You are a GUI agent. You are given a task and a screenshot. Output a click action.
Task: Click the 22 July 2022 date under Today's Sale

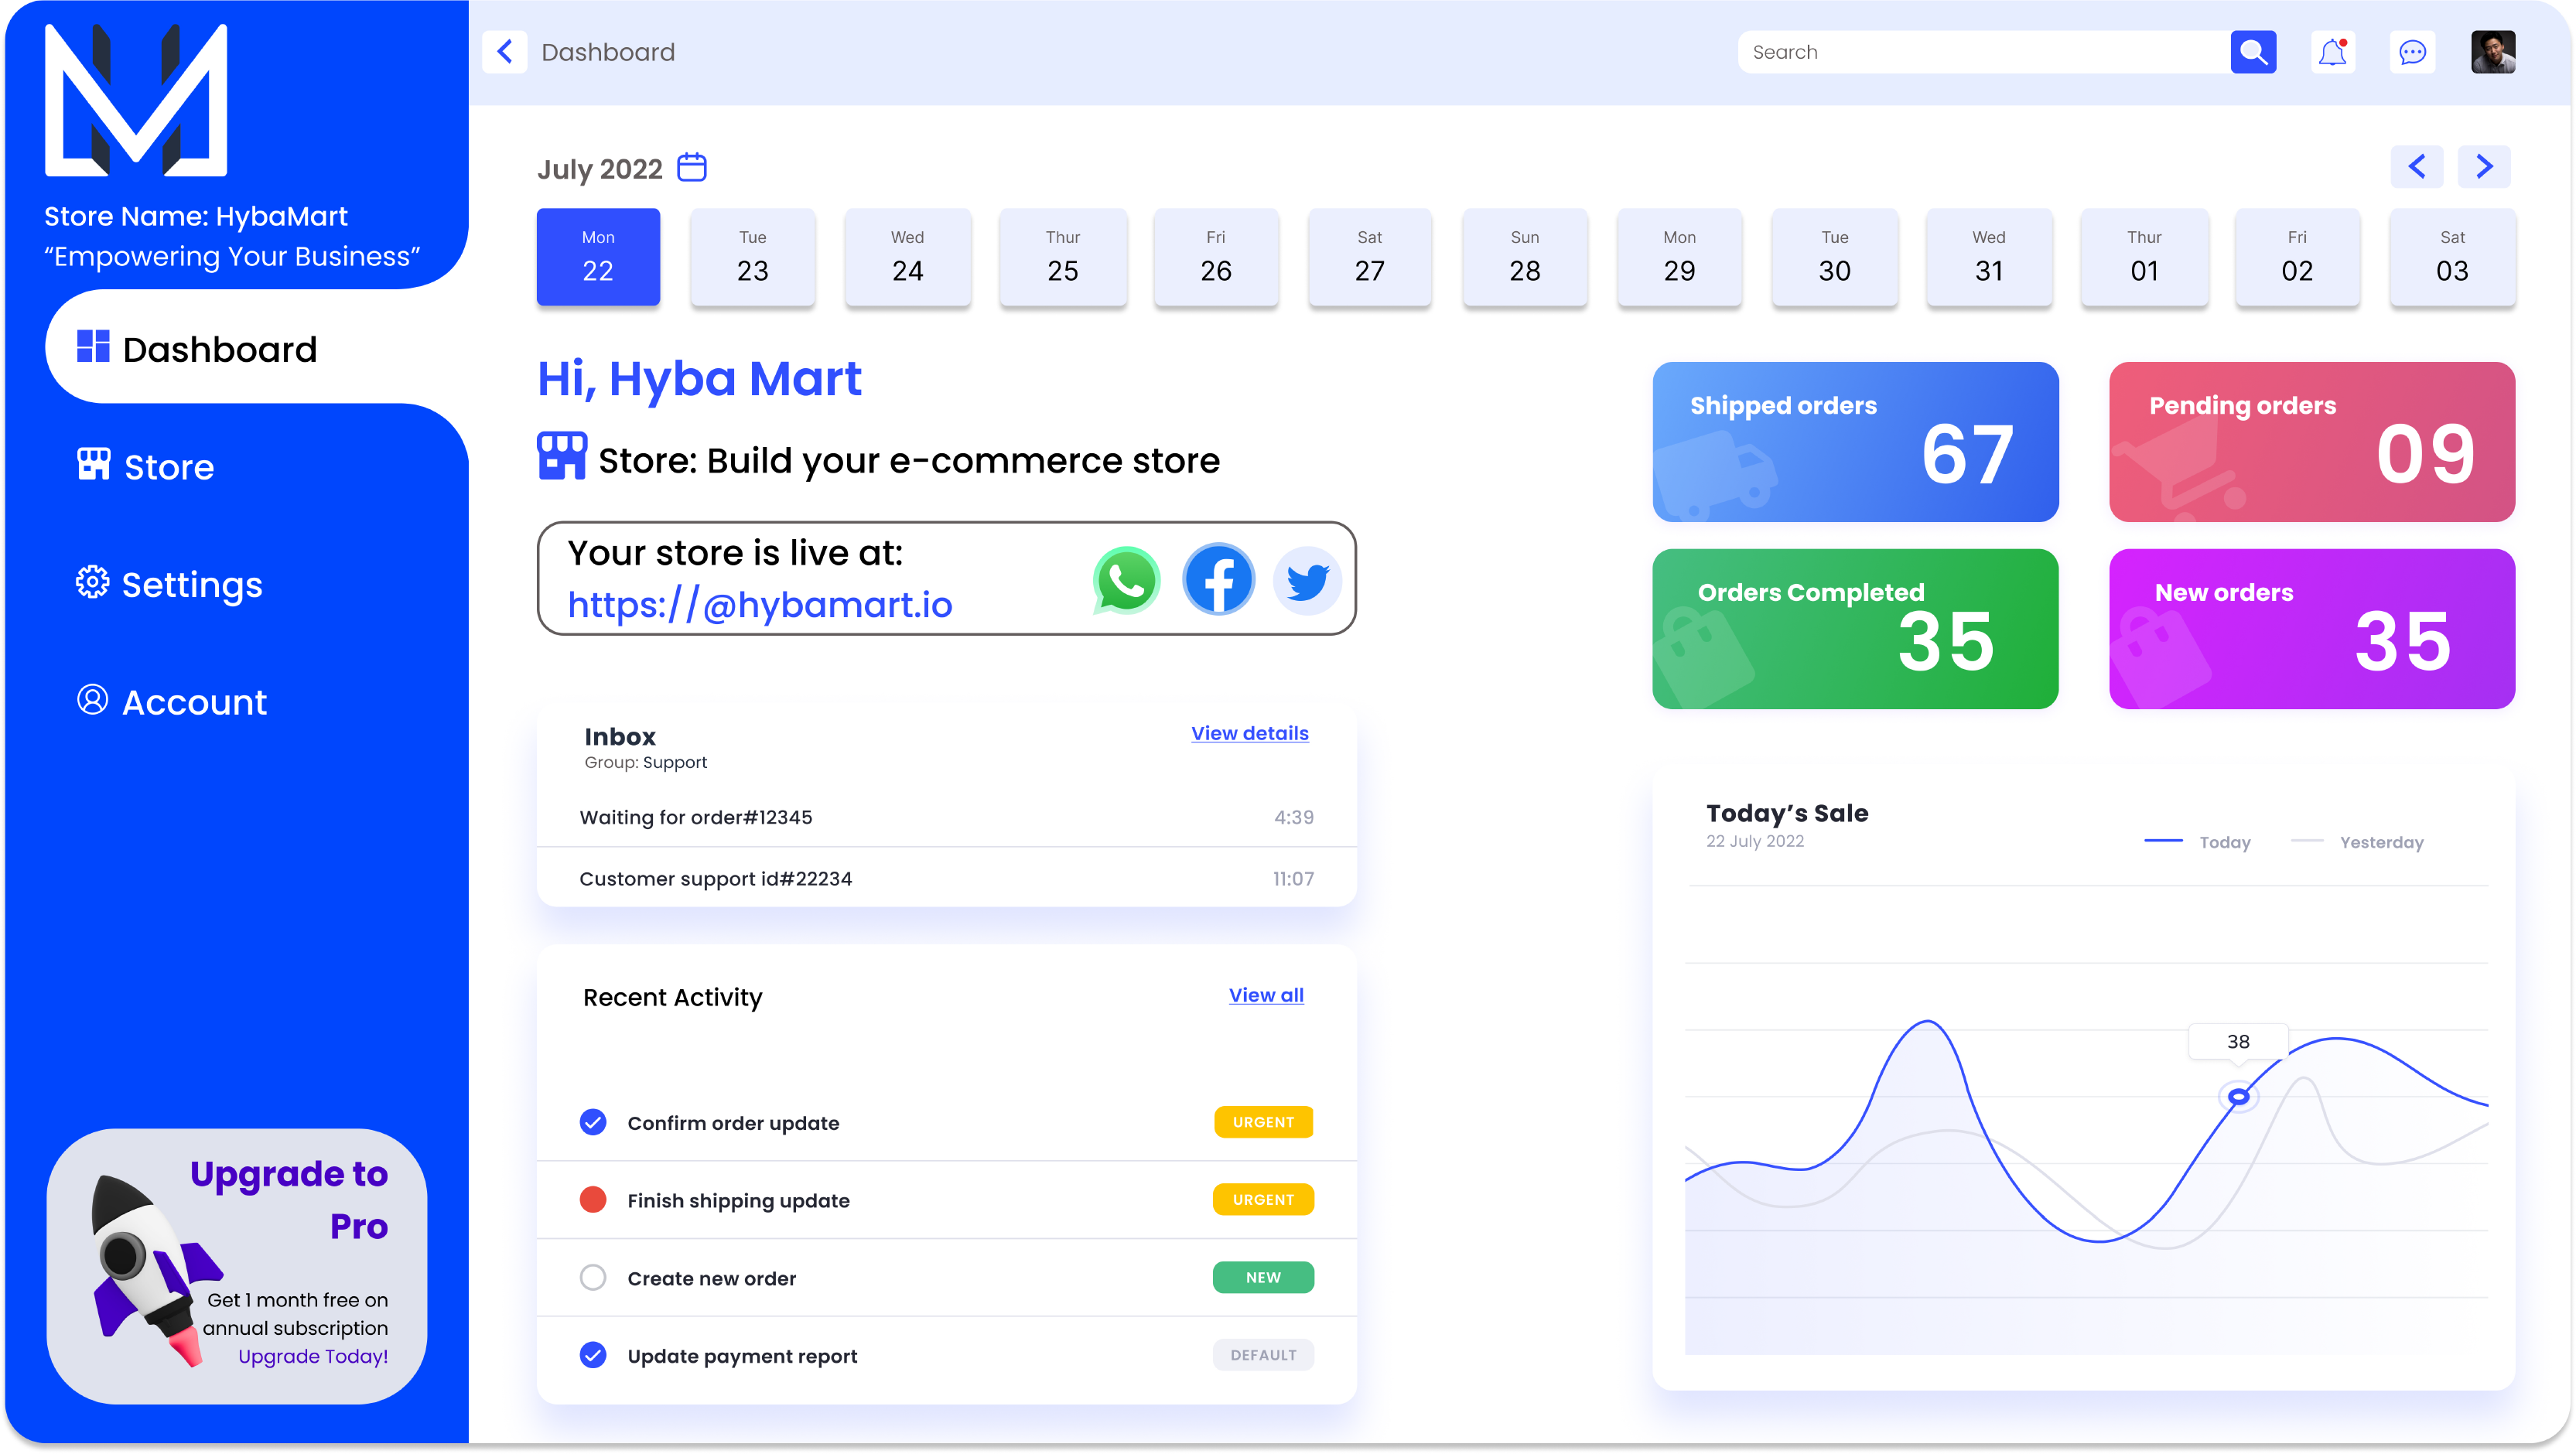click(1755, 841)
